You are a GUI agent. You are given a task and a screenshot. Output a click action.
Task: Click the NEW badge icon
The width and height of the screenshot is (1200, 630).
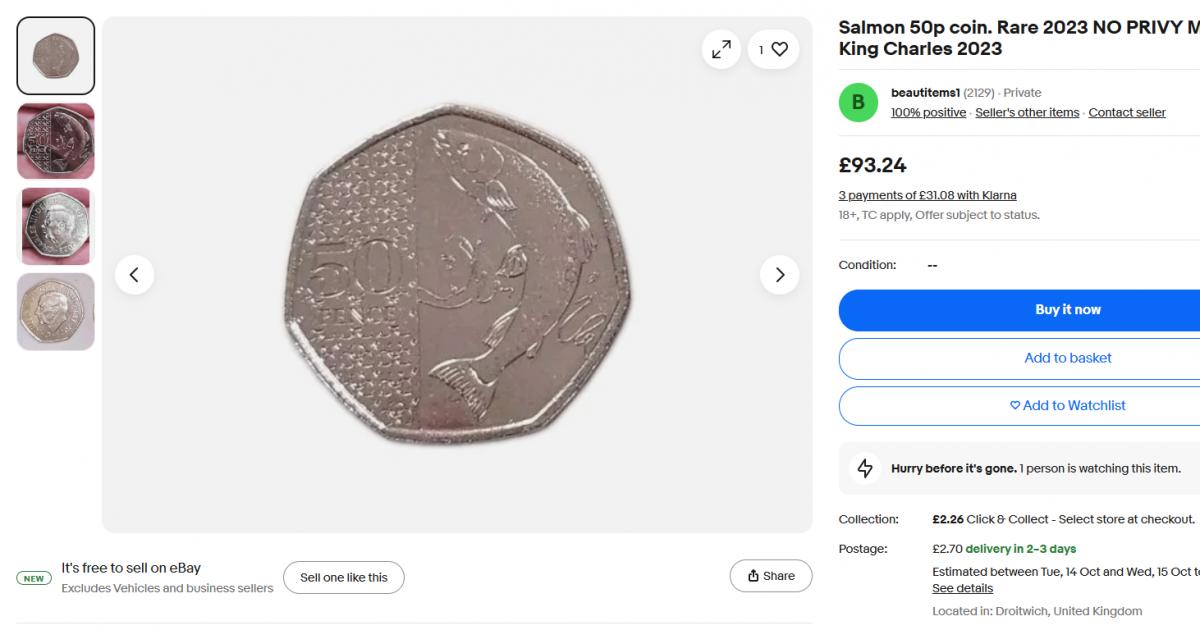[x=34, y=578]
